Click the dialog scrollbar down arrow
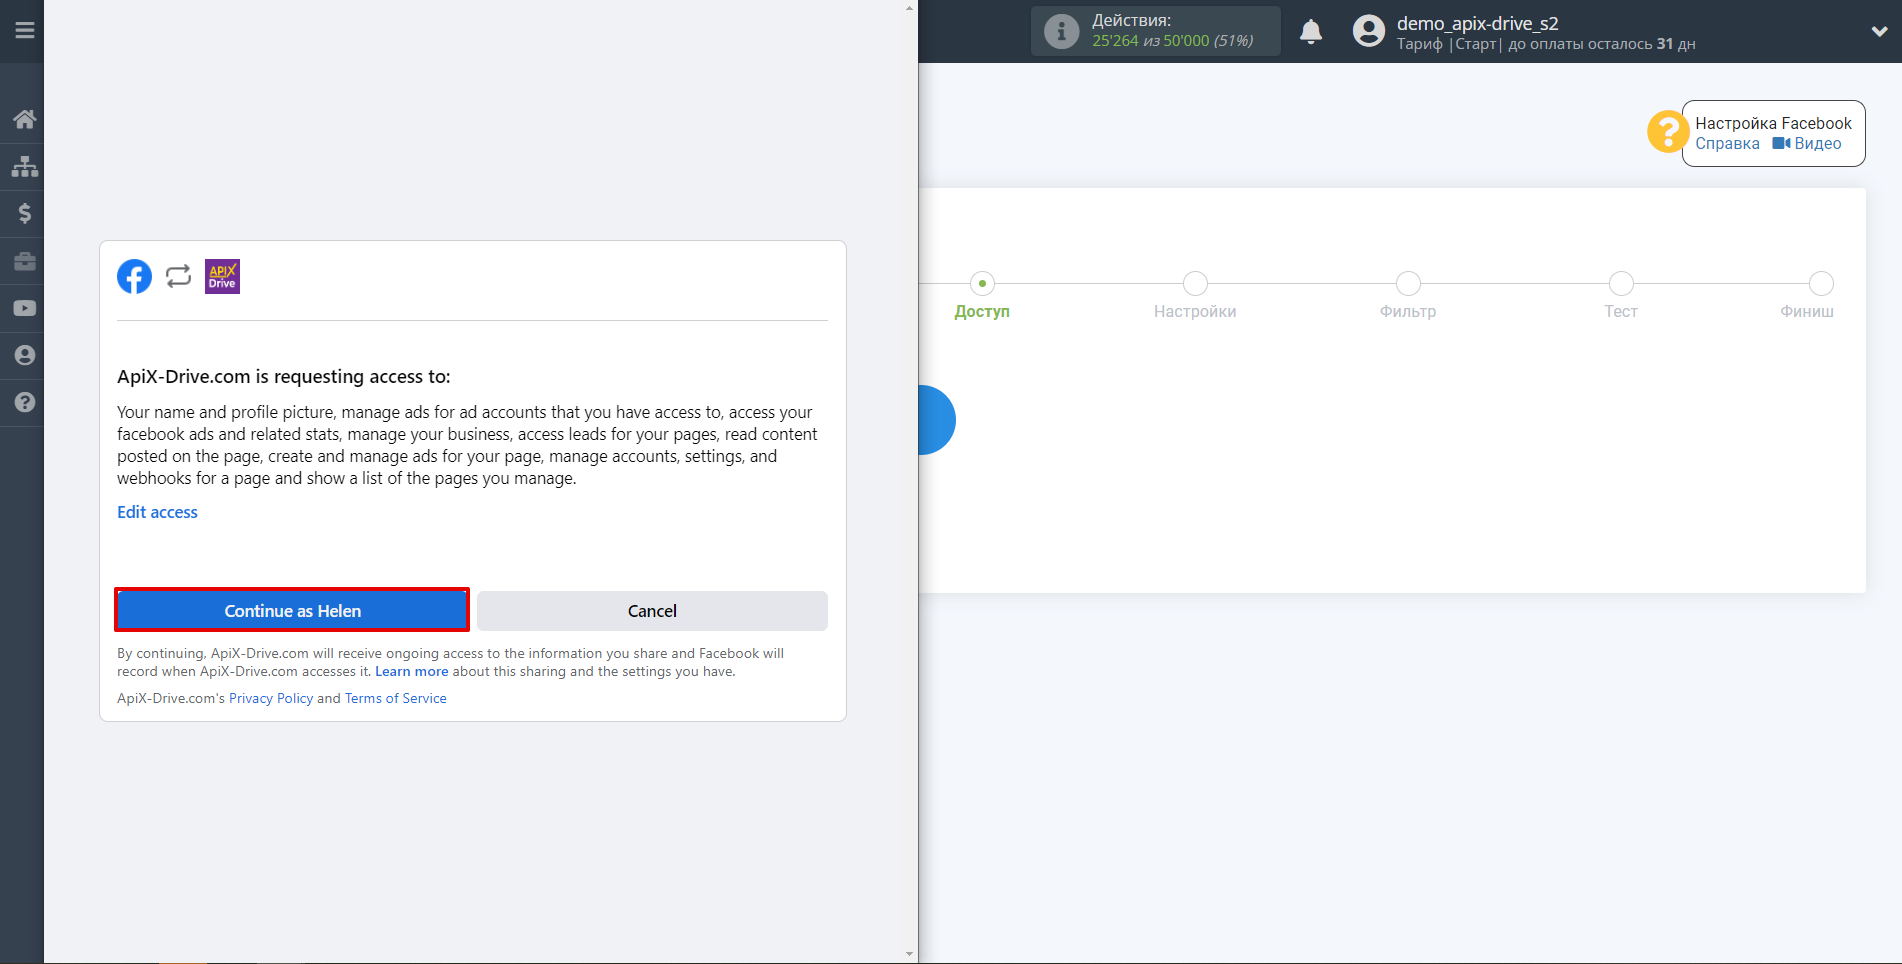Screen dimensions: 1902x964 [x=909, y=954]
